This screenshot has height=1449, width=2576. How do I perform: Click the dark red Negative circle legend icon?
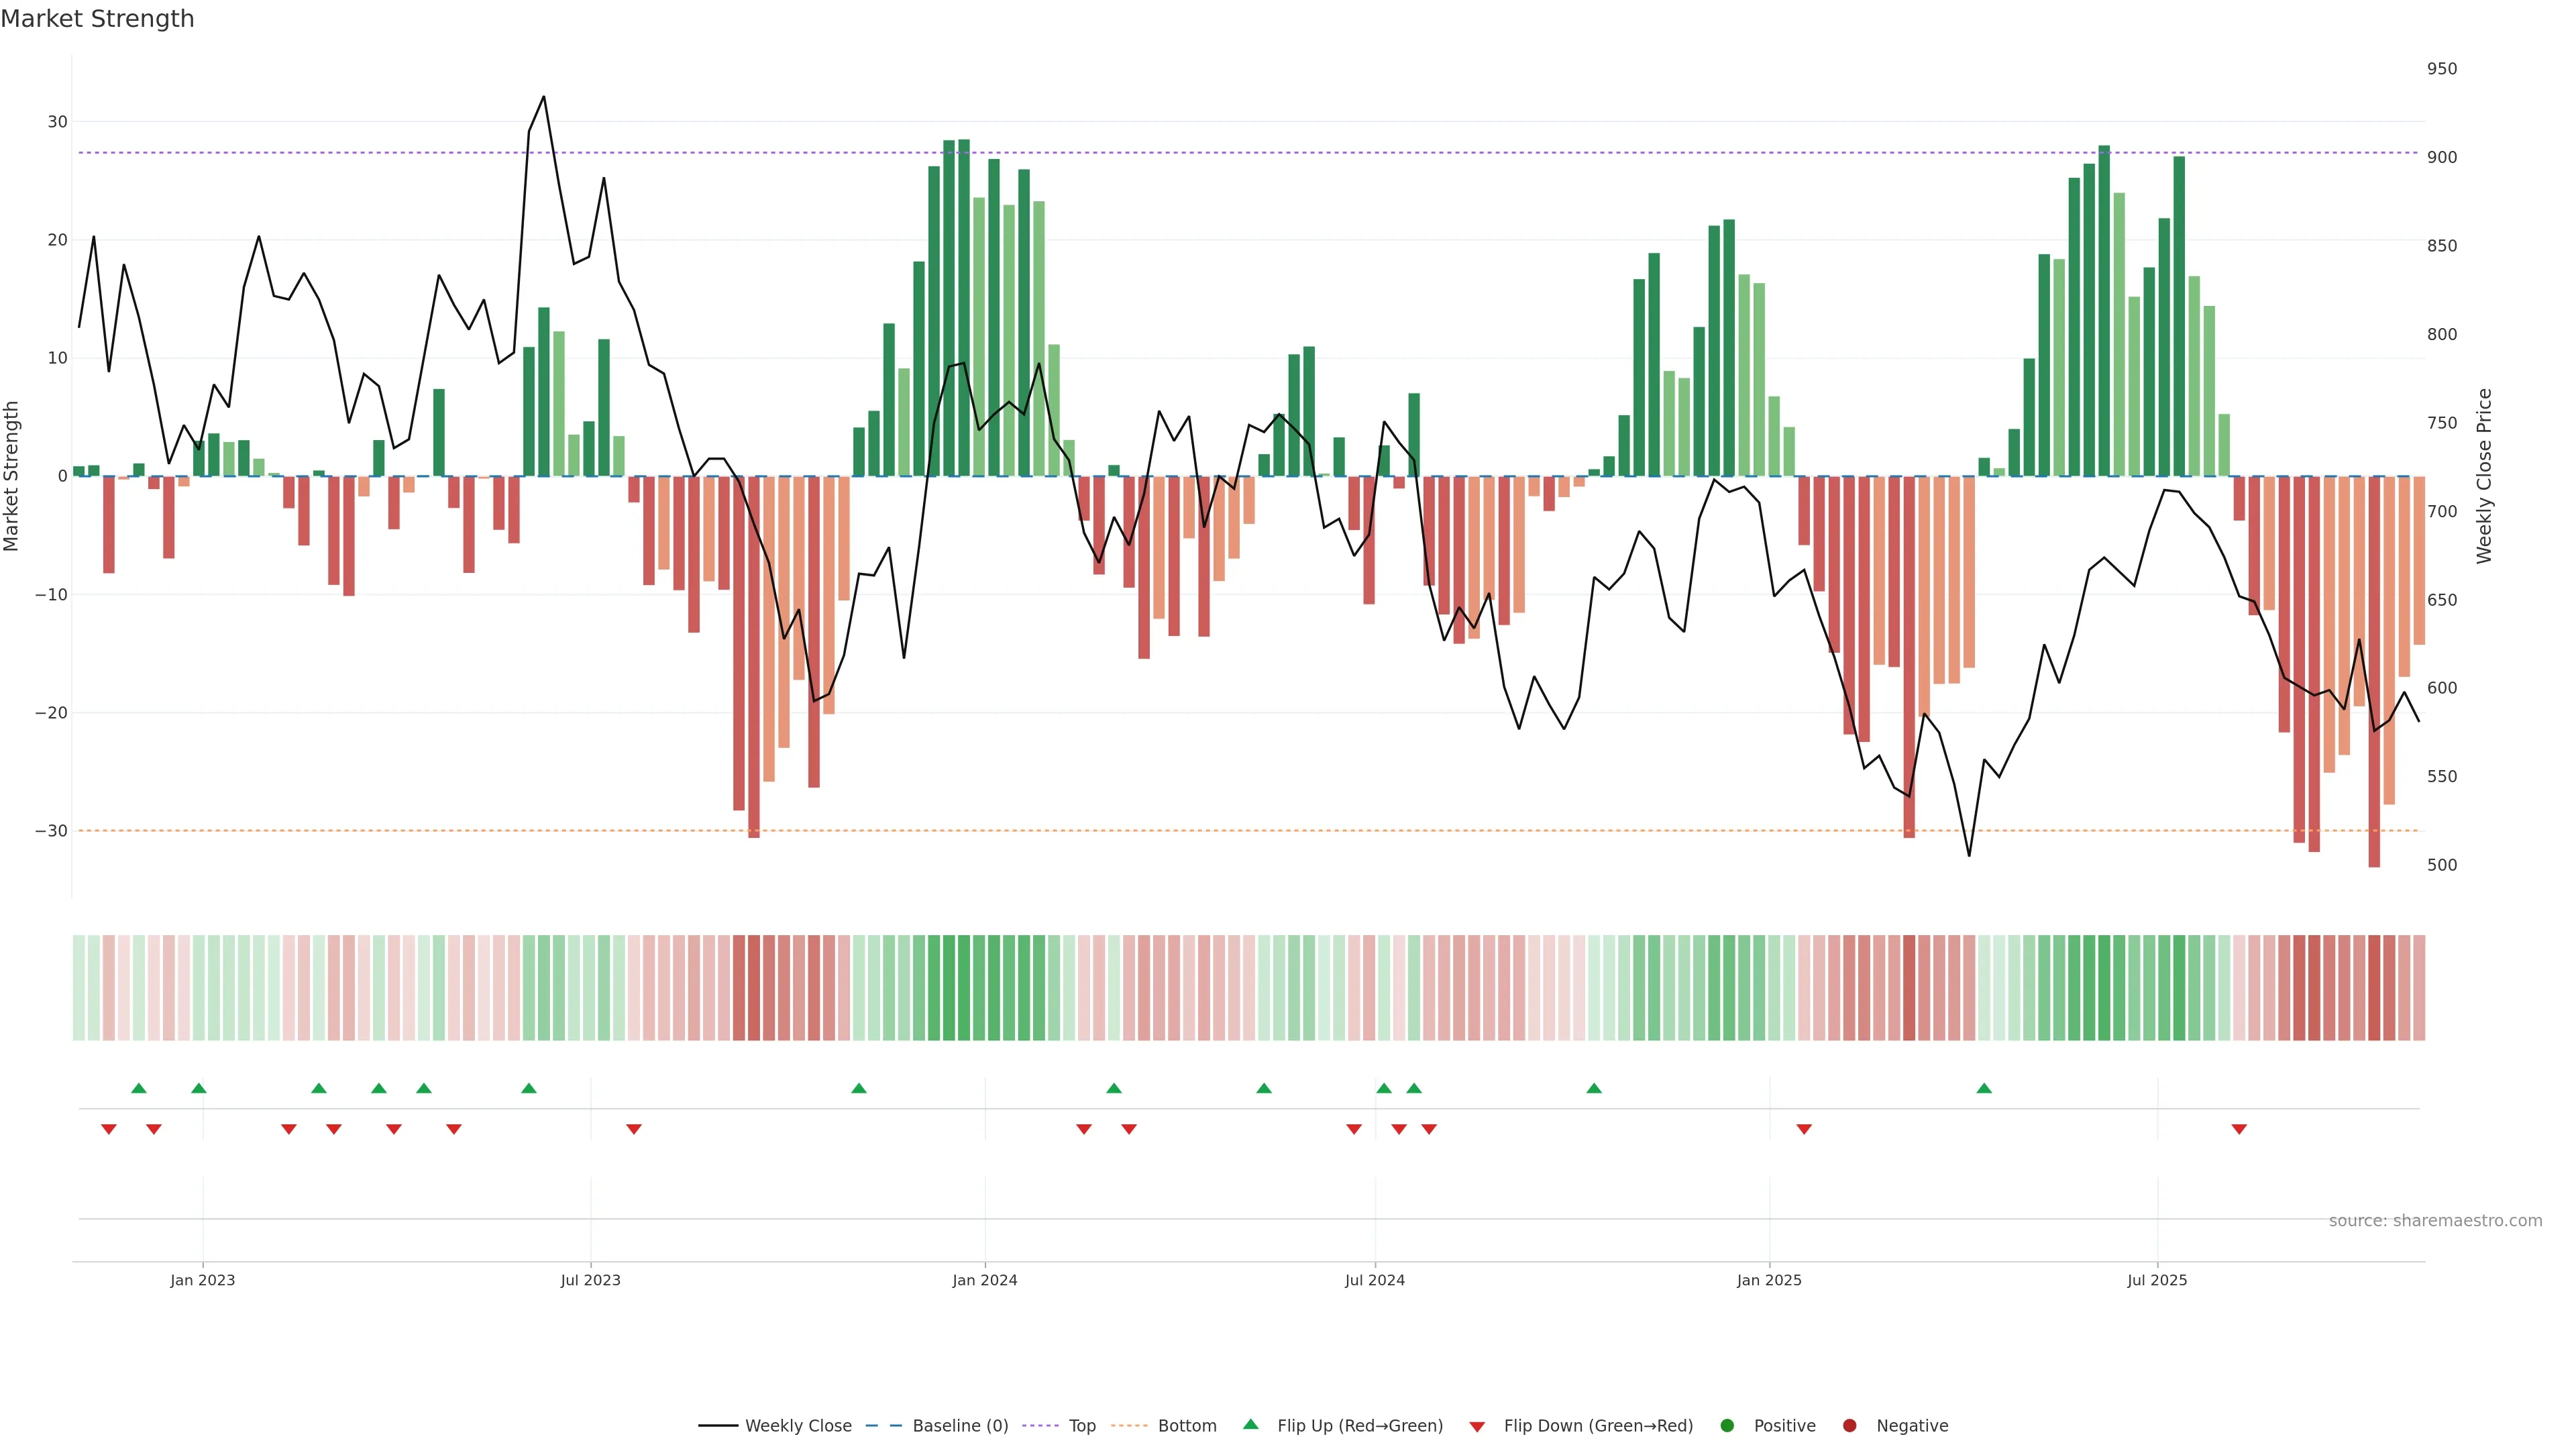[x=1849, y=1425]
